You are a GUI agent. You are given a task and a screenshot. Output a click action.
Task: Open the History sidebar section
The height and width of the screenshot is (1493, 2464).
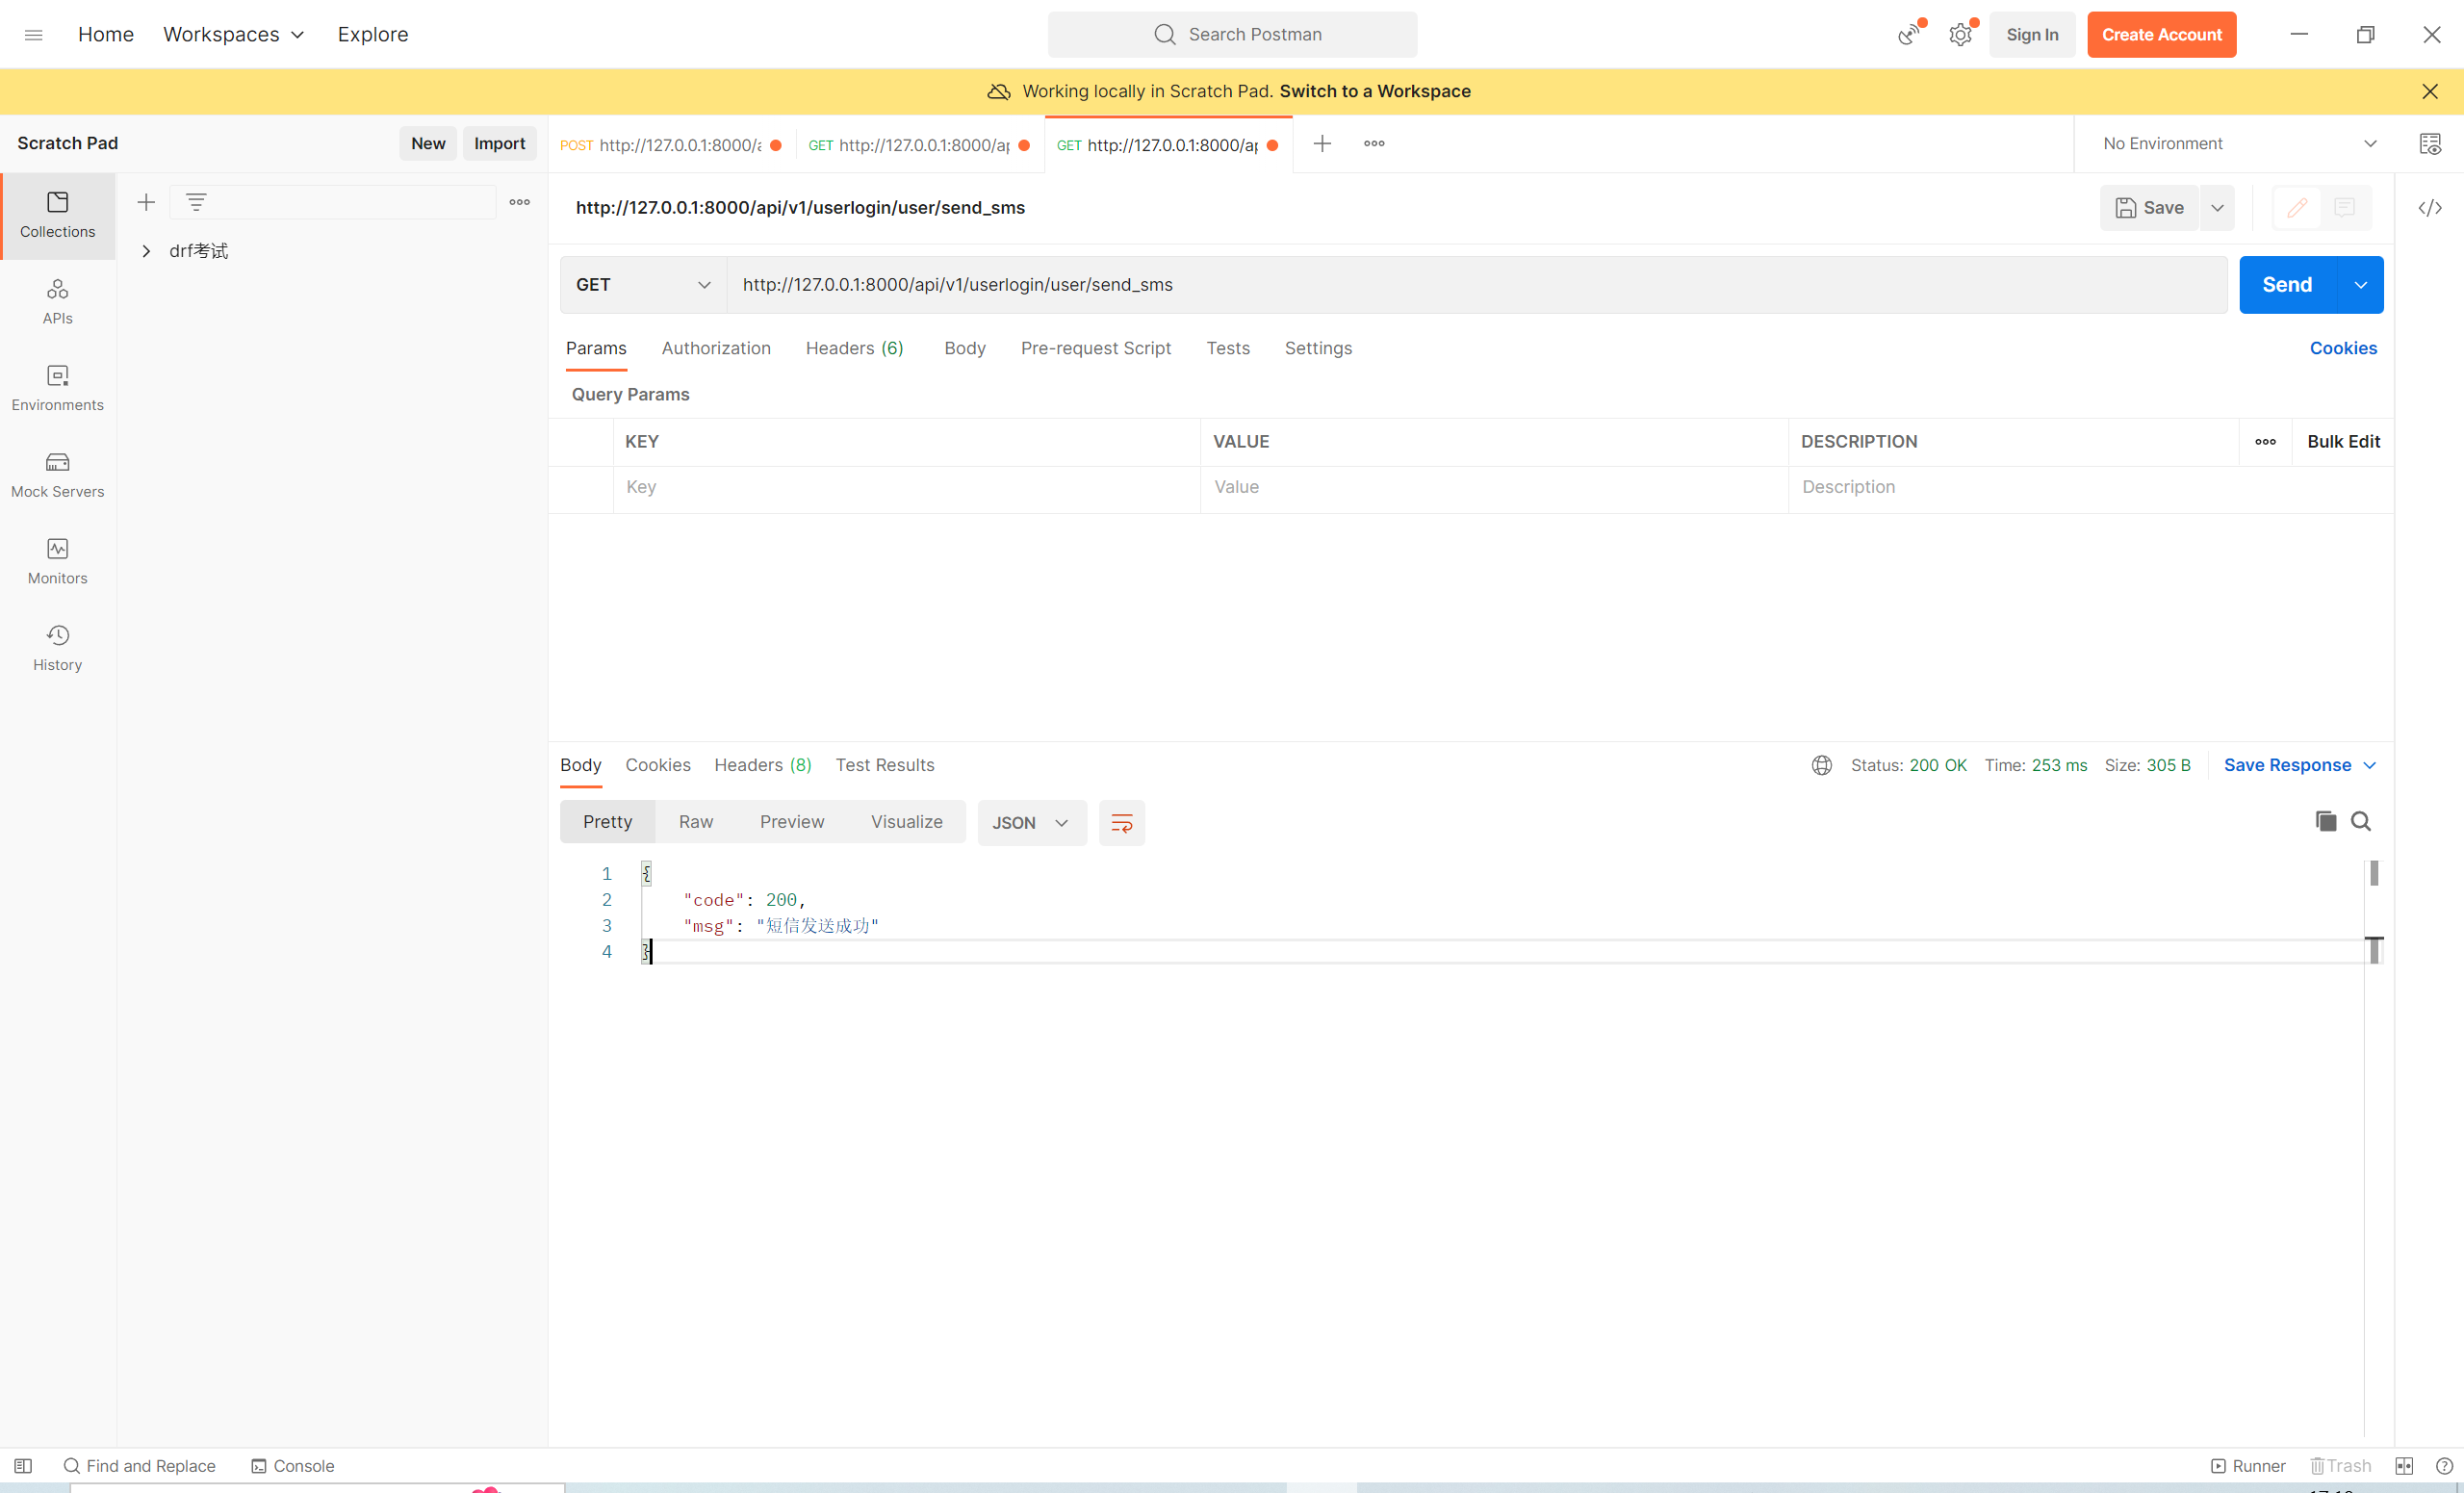pos(57,648)
